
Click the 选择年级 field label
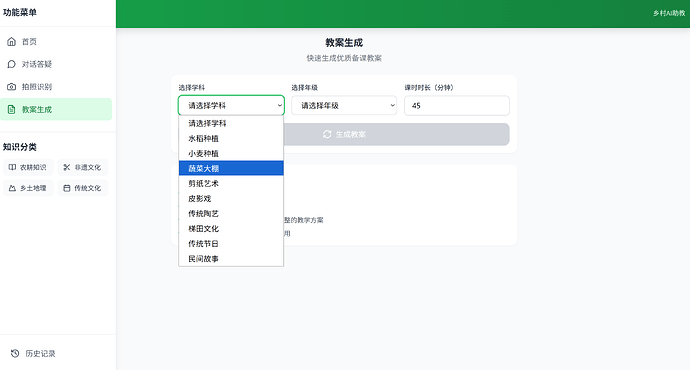point(305,88)
